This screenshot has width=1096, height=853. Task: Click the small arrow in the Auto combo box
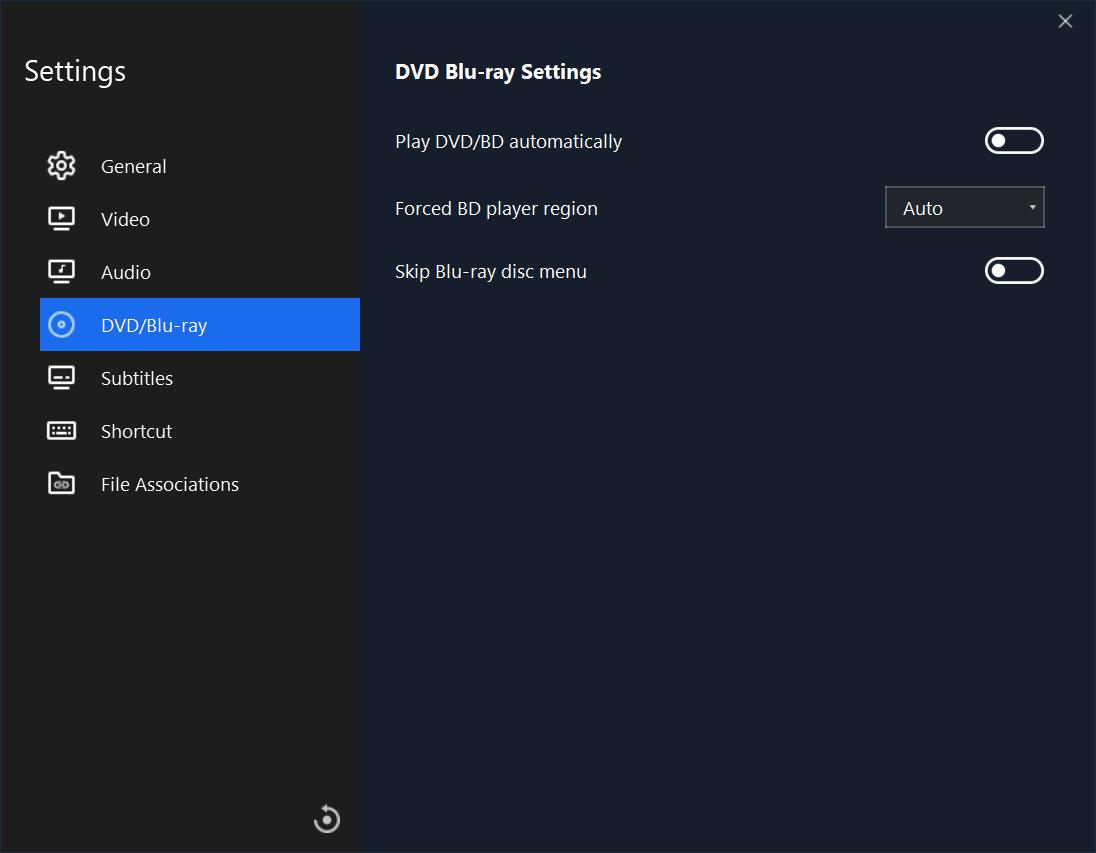click(x=1032, y=208)
